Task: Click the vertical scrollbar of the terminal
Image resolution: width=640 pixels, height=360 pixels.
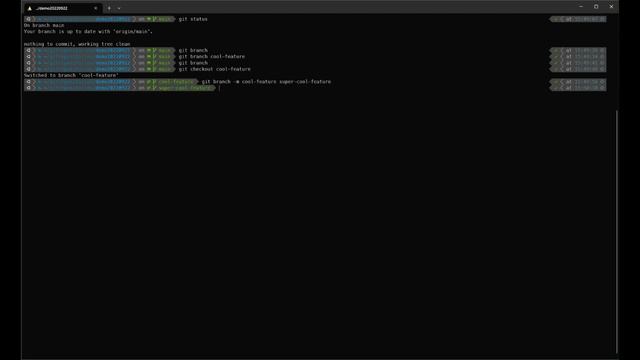Action: 617,231
